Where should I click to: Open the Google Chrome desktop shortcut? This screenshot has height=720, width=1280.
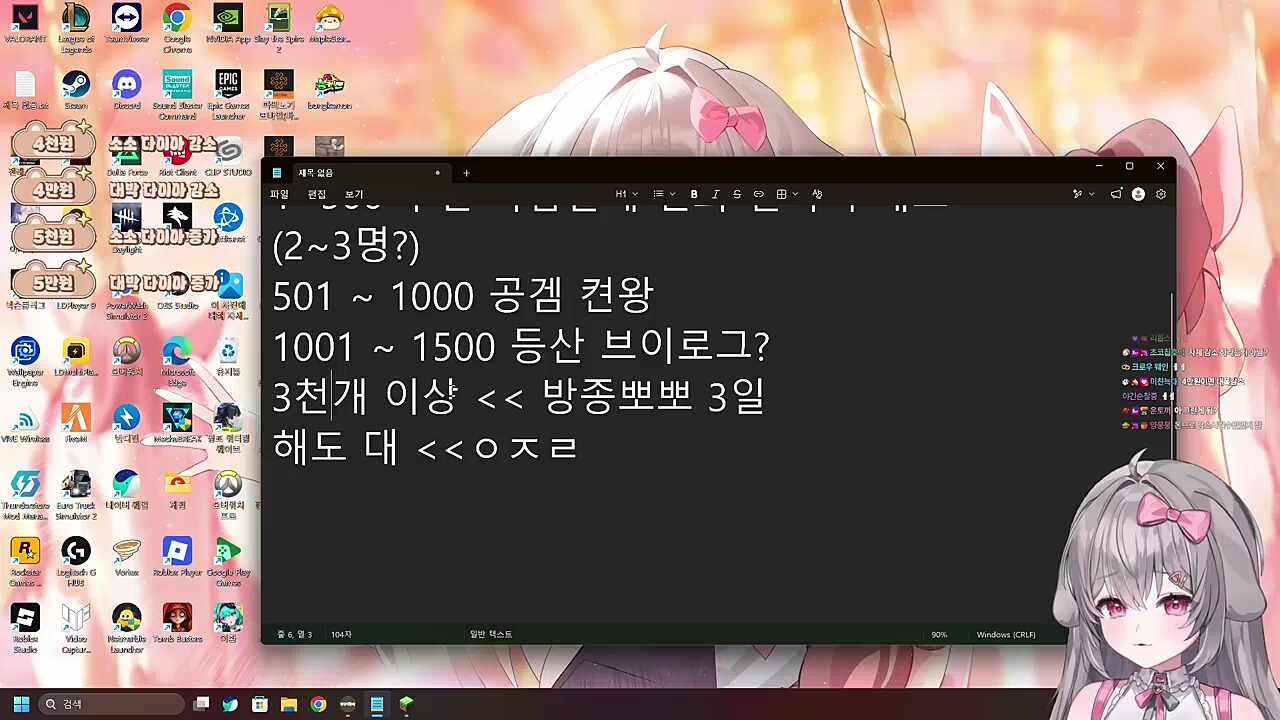(x=177, y=27)
